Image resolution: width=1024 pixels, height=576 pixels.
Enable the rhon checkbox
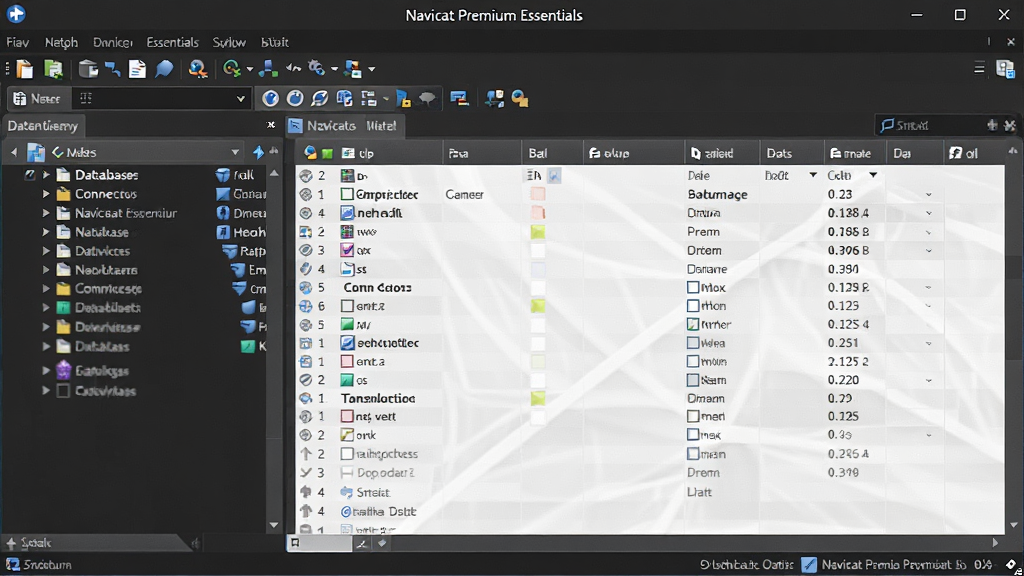click(693, 305)
